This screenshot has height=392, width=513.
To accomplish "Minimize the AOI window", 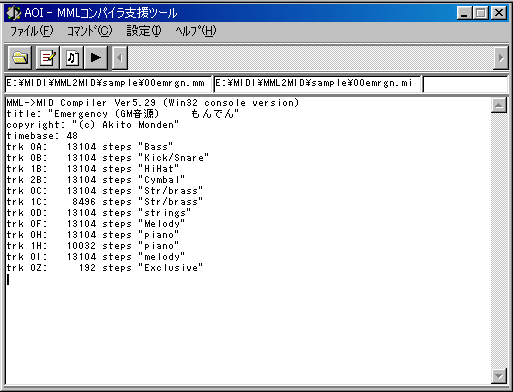I will click(464, 13).
